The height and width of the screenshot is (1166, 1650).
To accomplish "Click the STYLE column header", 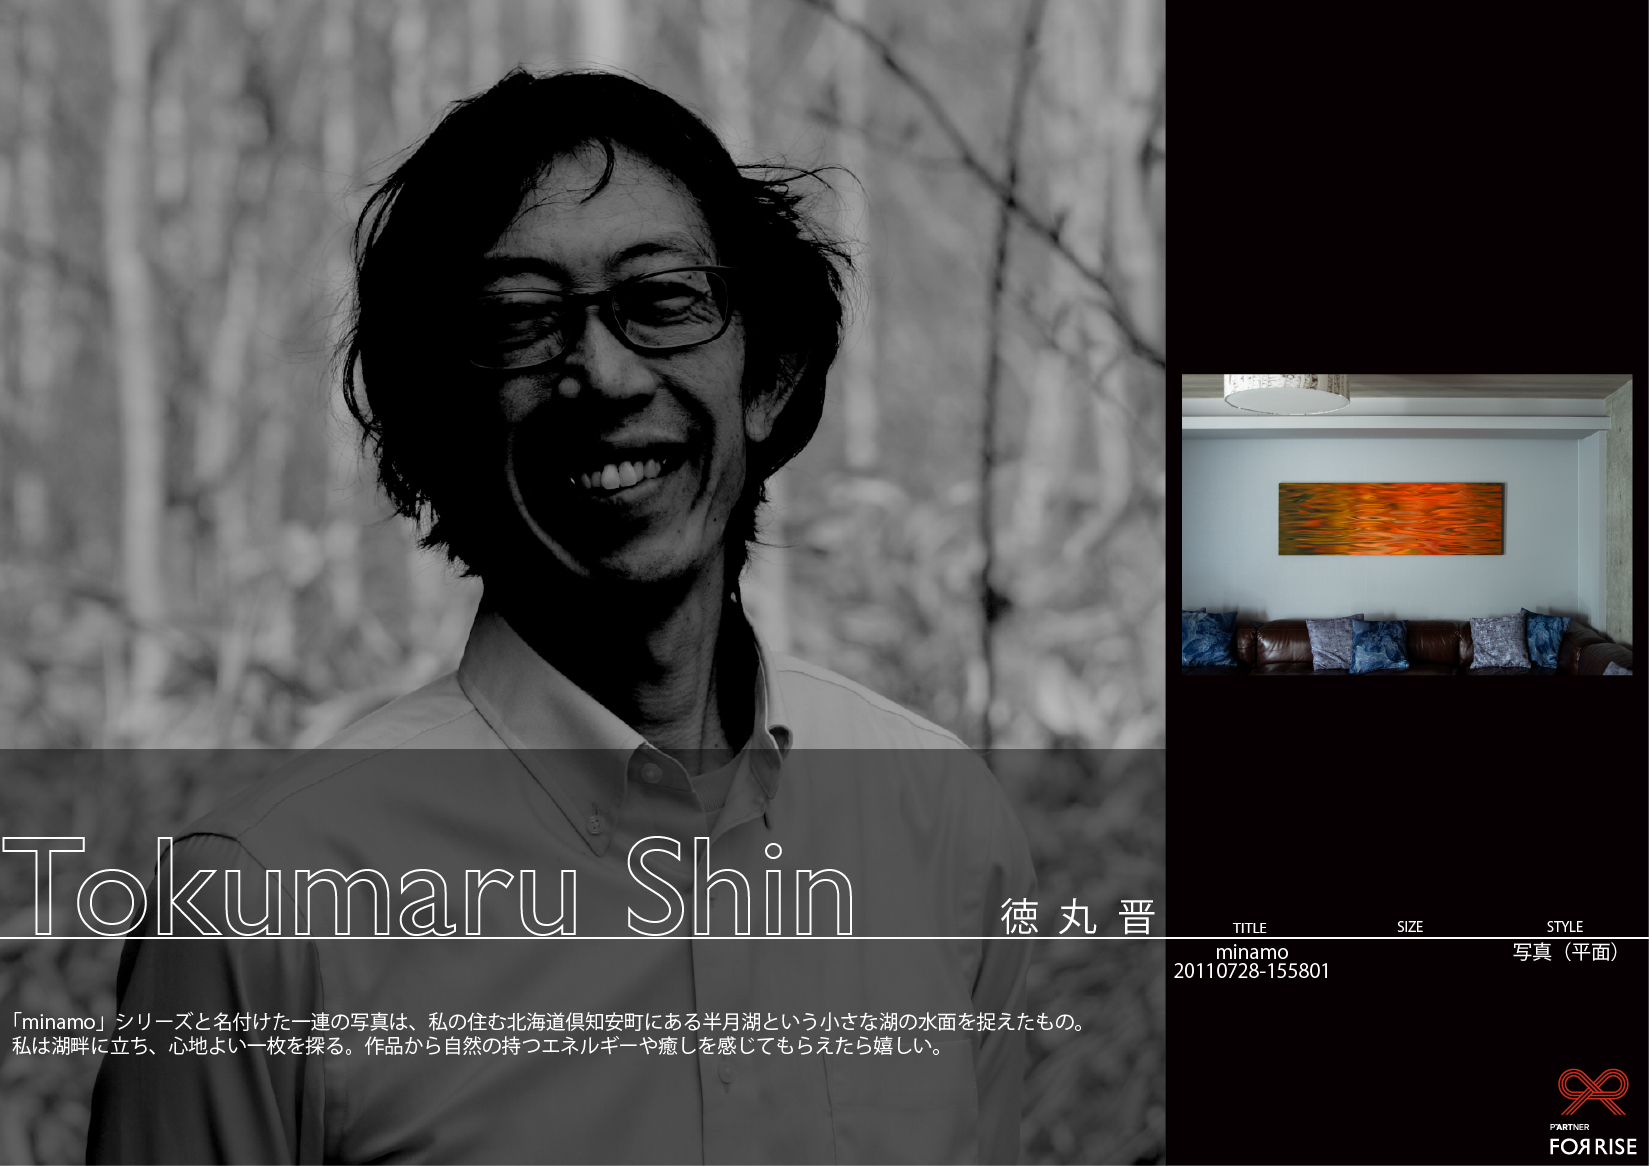I will point(1564,927).
